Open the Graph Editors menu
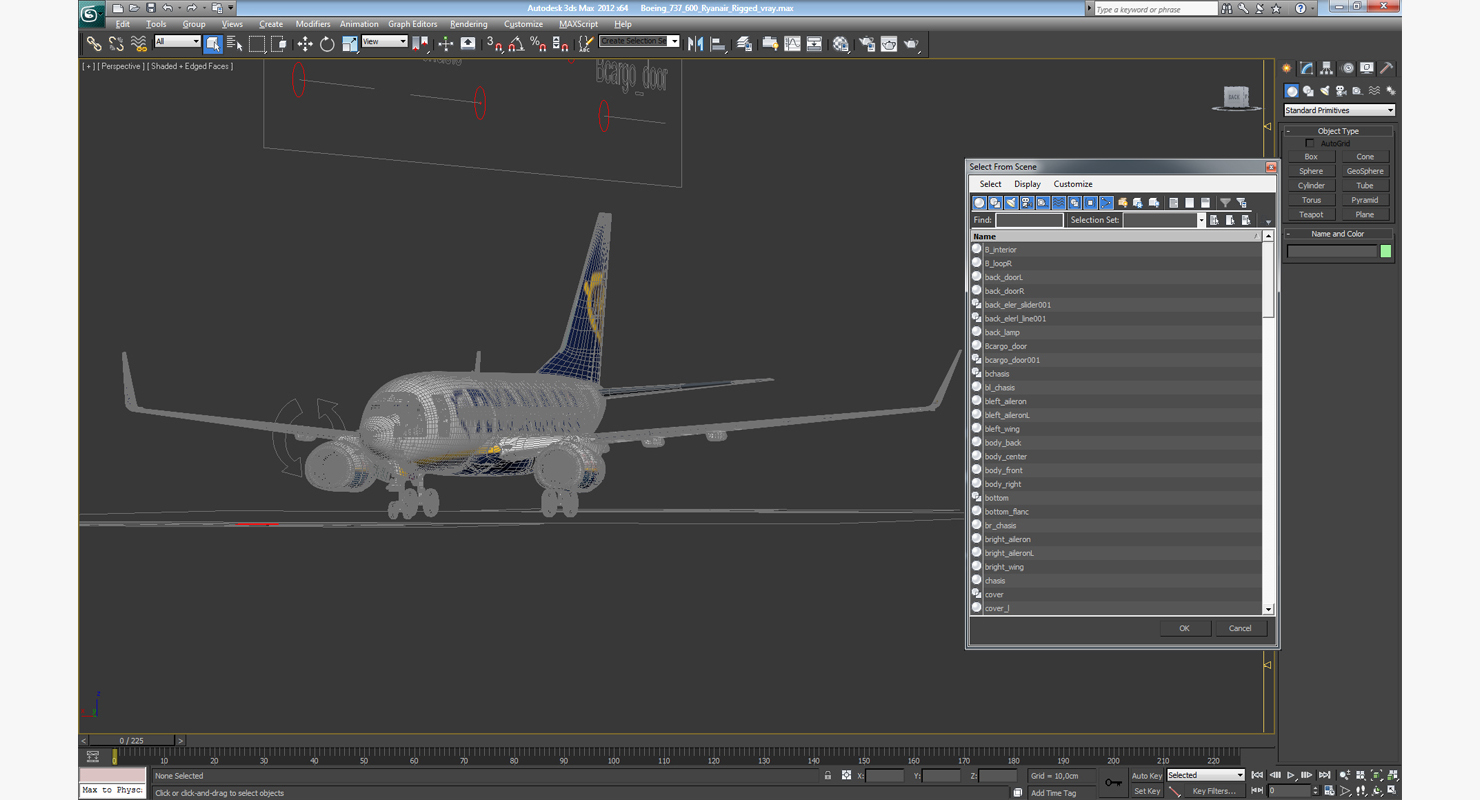The image size is (1480, 800). (413, 24)
